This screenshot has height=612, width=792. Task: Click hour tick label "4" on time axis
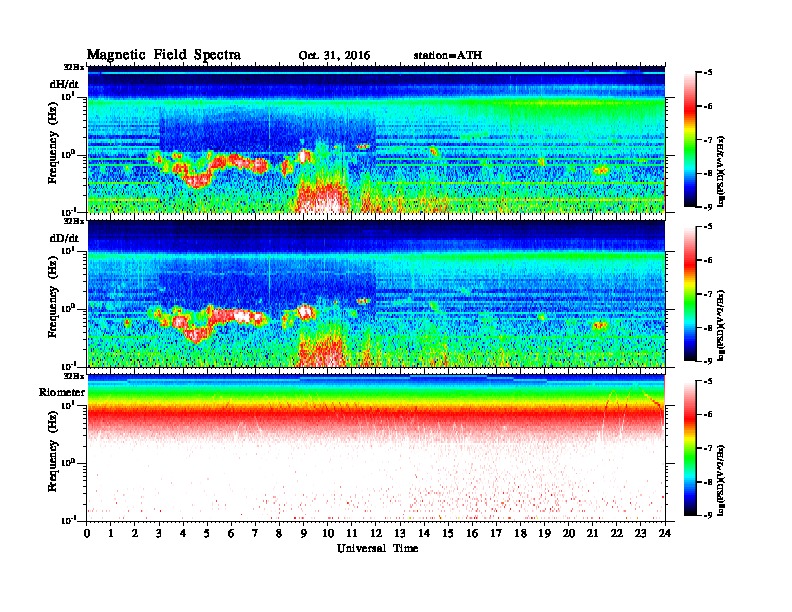click(183, 534)
